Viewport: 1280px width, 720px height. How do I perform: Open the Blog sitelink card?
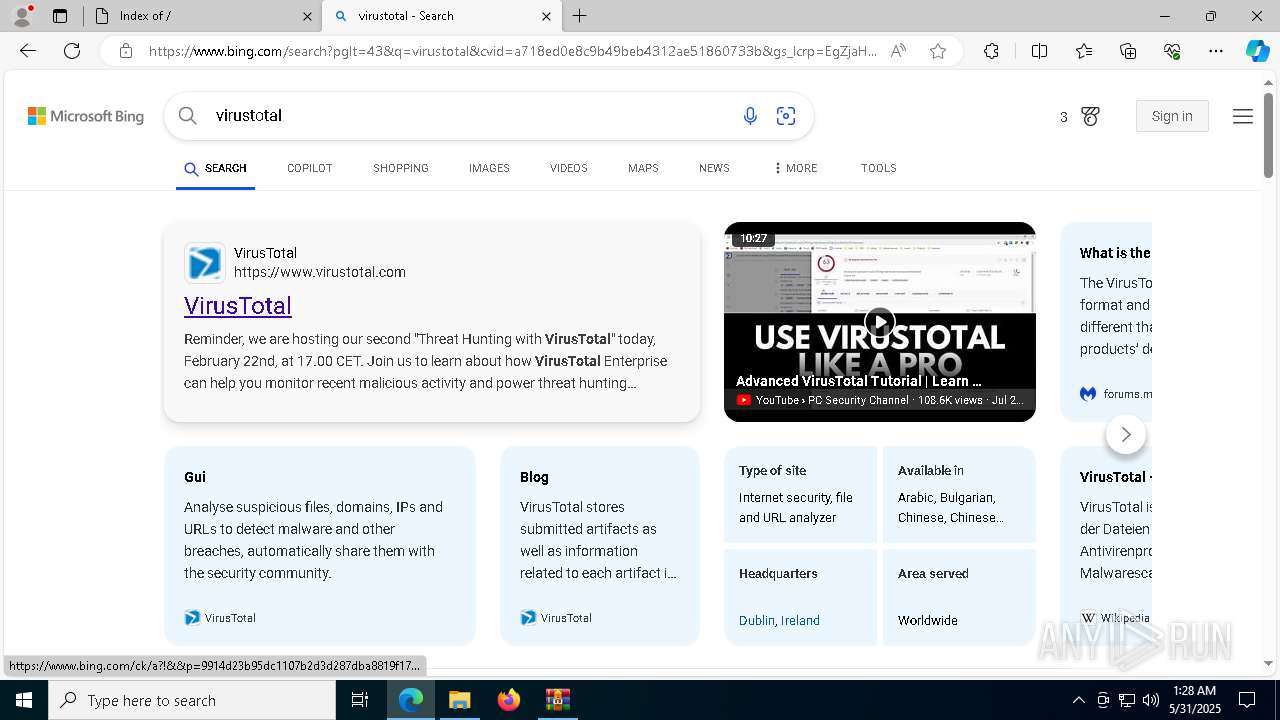coord(600,545)
